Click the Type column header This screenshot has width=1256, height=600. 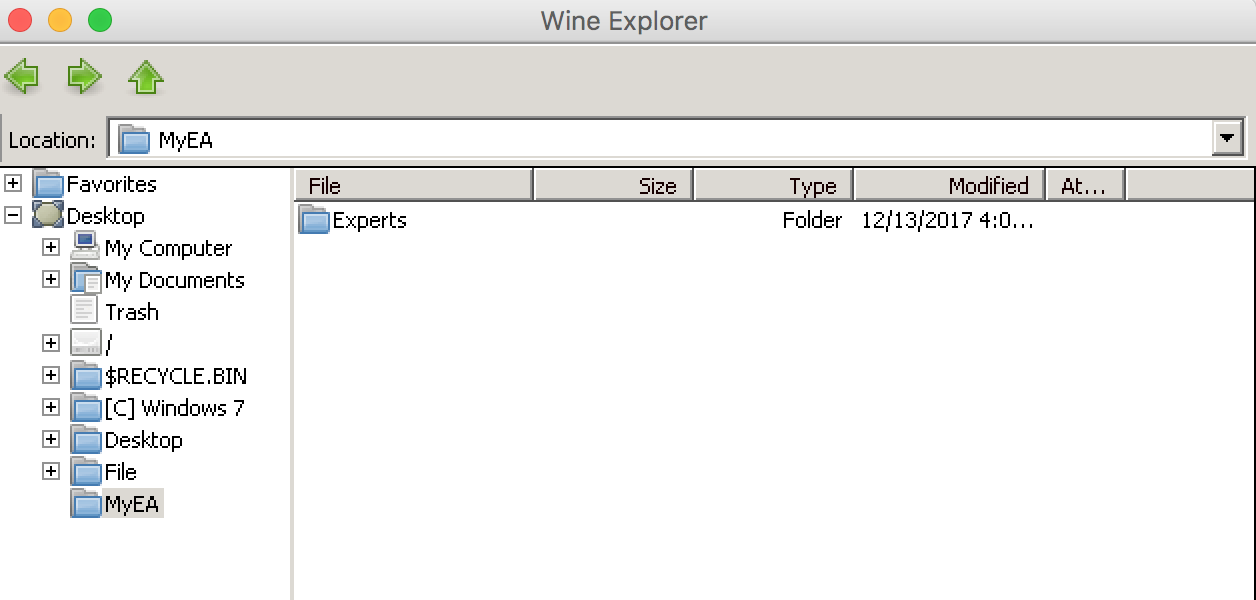[x=773, y=185]
